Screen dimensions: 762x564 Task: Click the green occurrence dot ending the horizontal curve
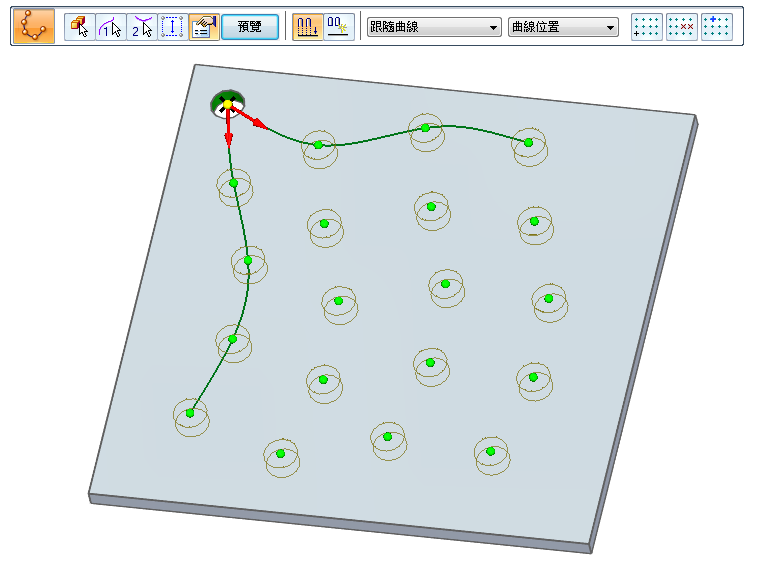529,143
